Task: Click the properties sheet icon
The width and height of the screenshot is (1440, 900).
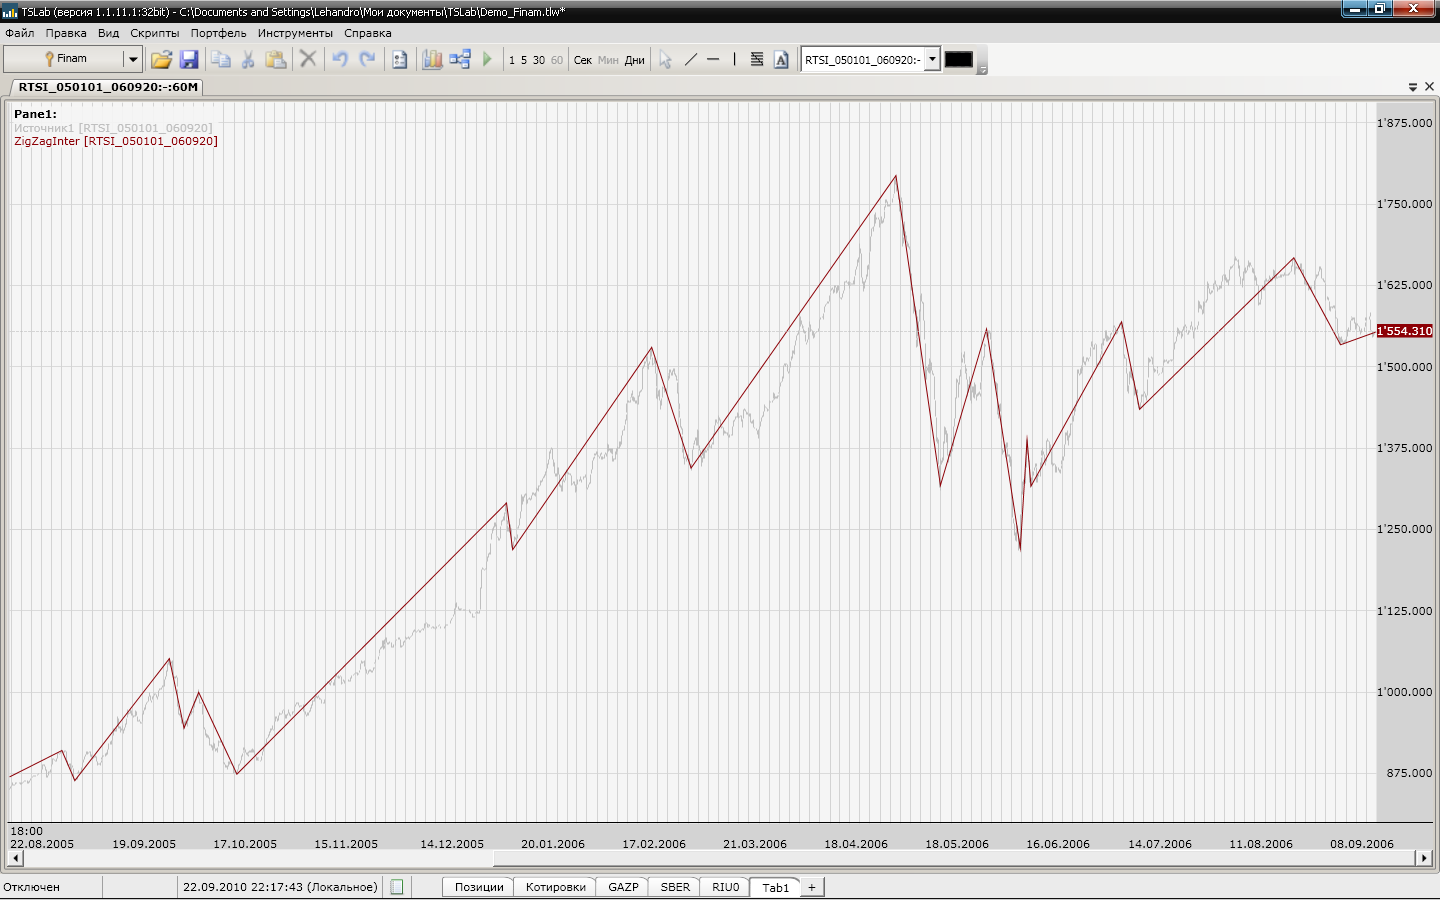Action: 400,60
